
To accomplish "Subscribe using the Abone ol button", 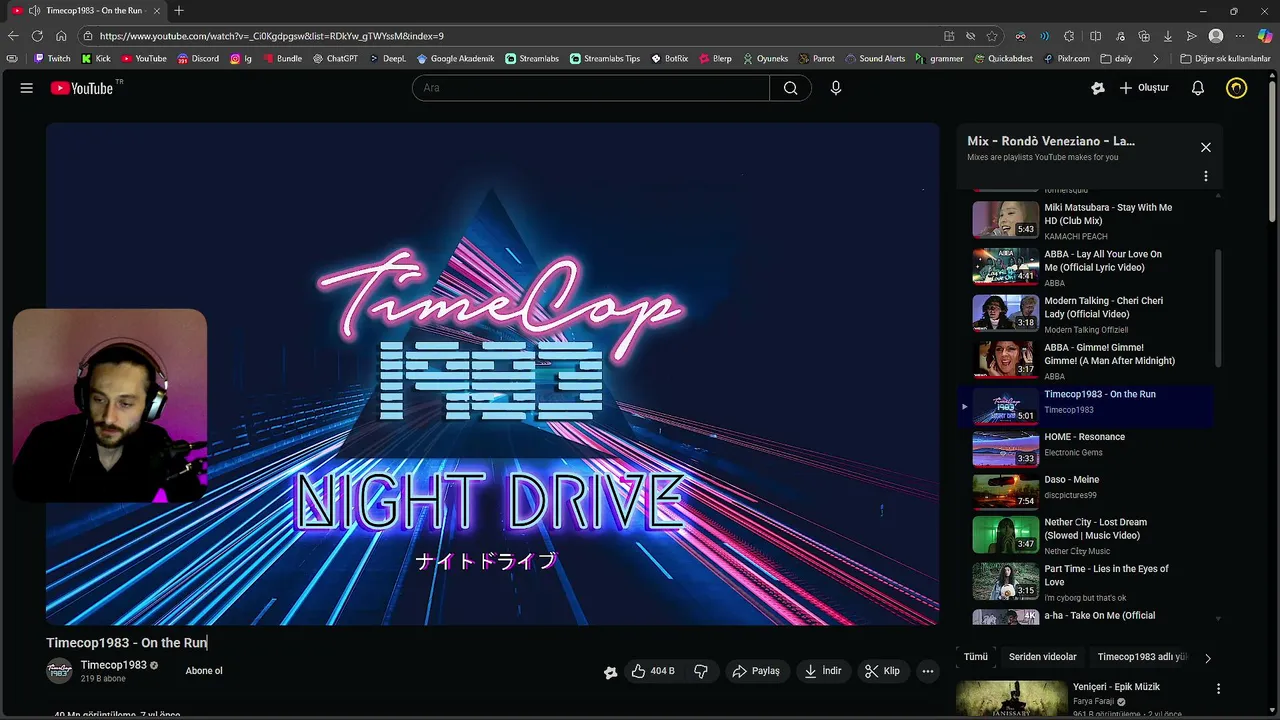I will [x=204, y=671].
